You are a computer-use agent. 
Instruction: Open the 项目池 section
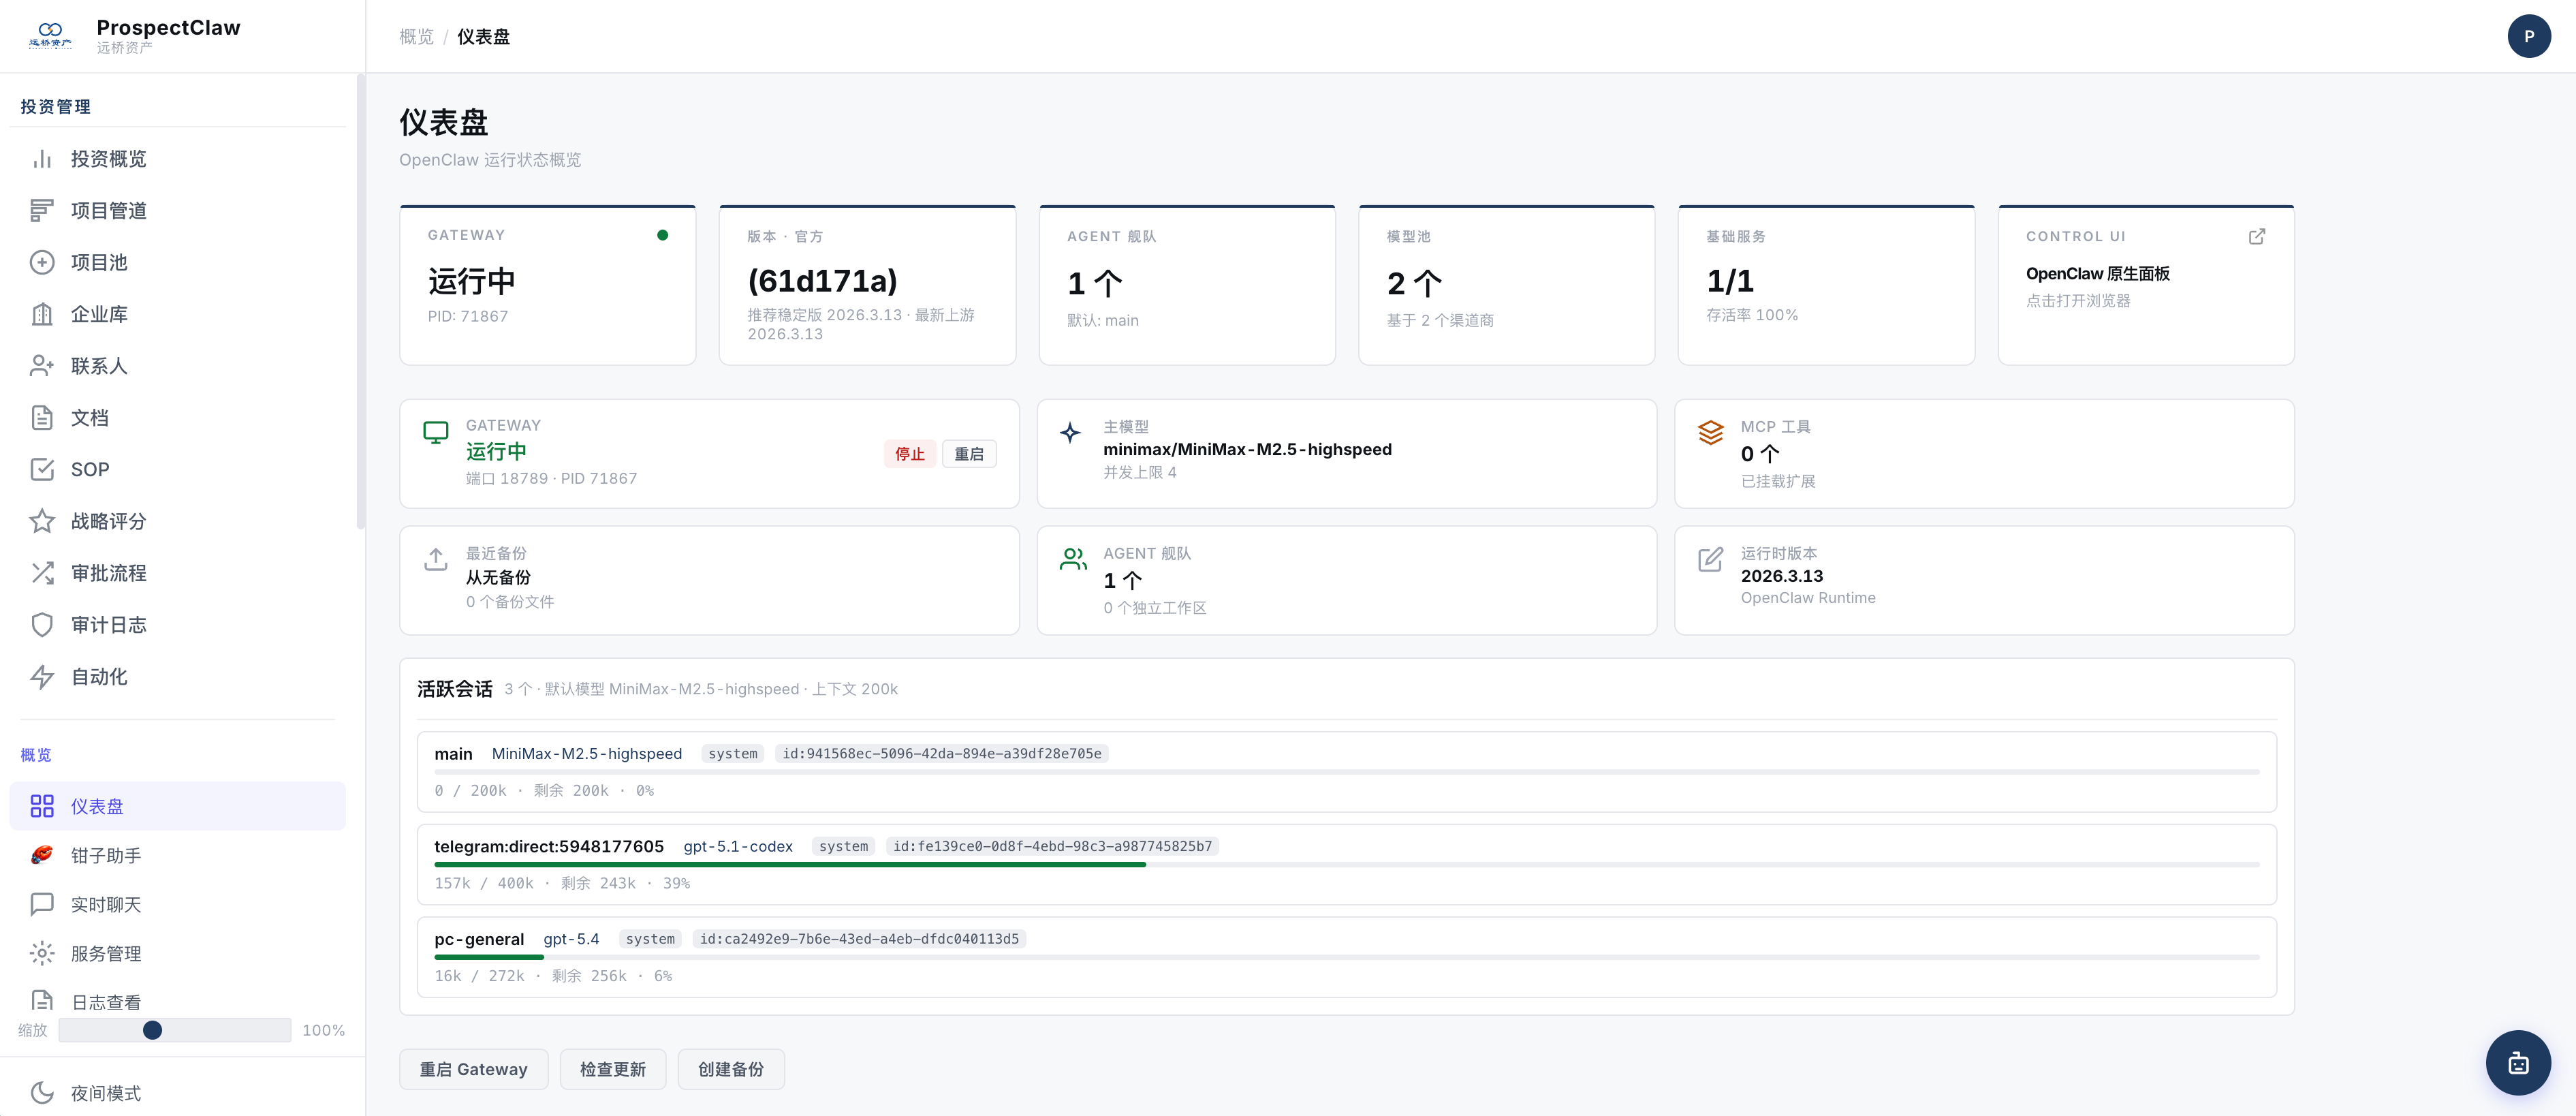tap(101, 262)
